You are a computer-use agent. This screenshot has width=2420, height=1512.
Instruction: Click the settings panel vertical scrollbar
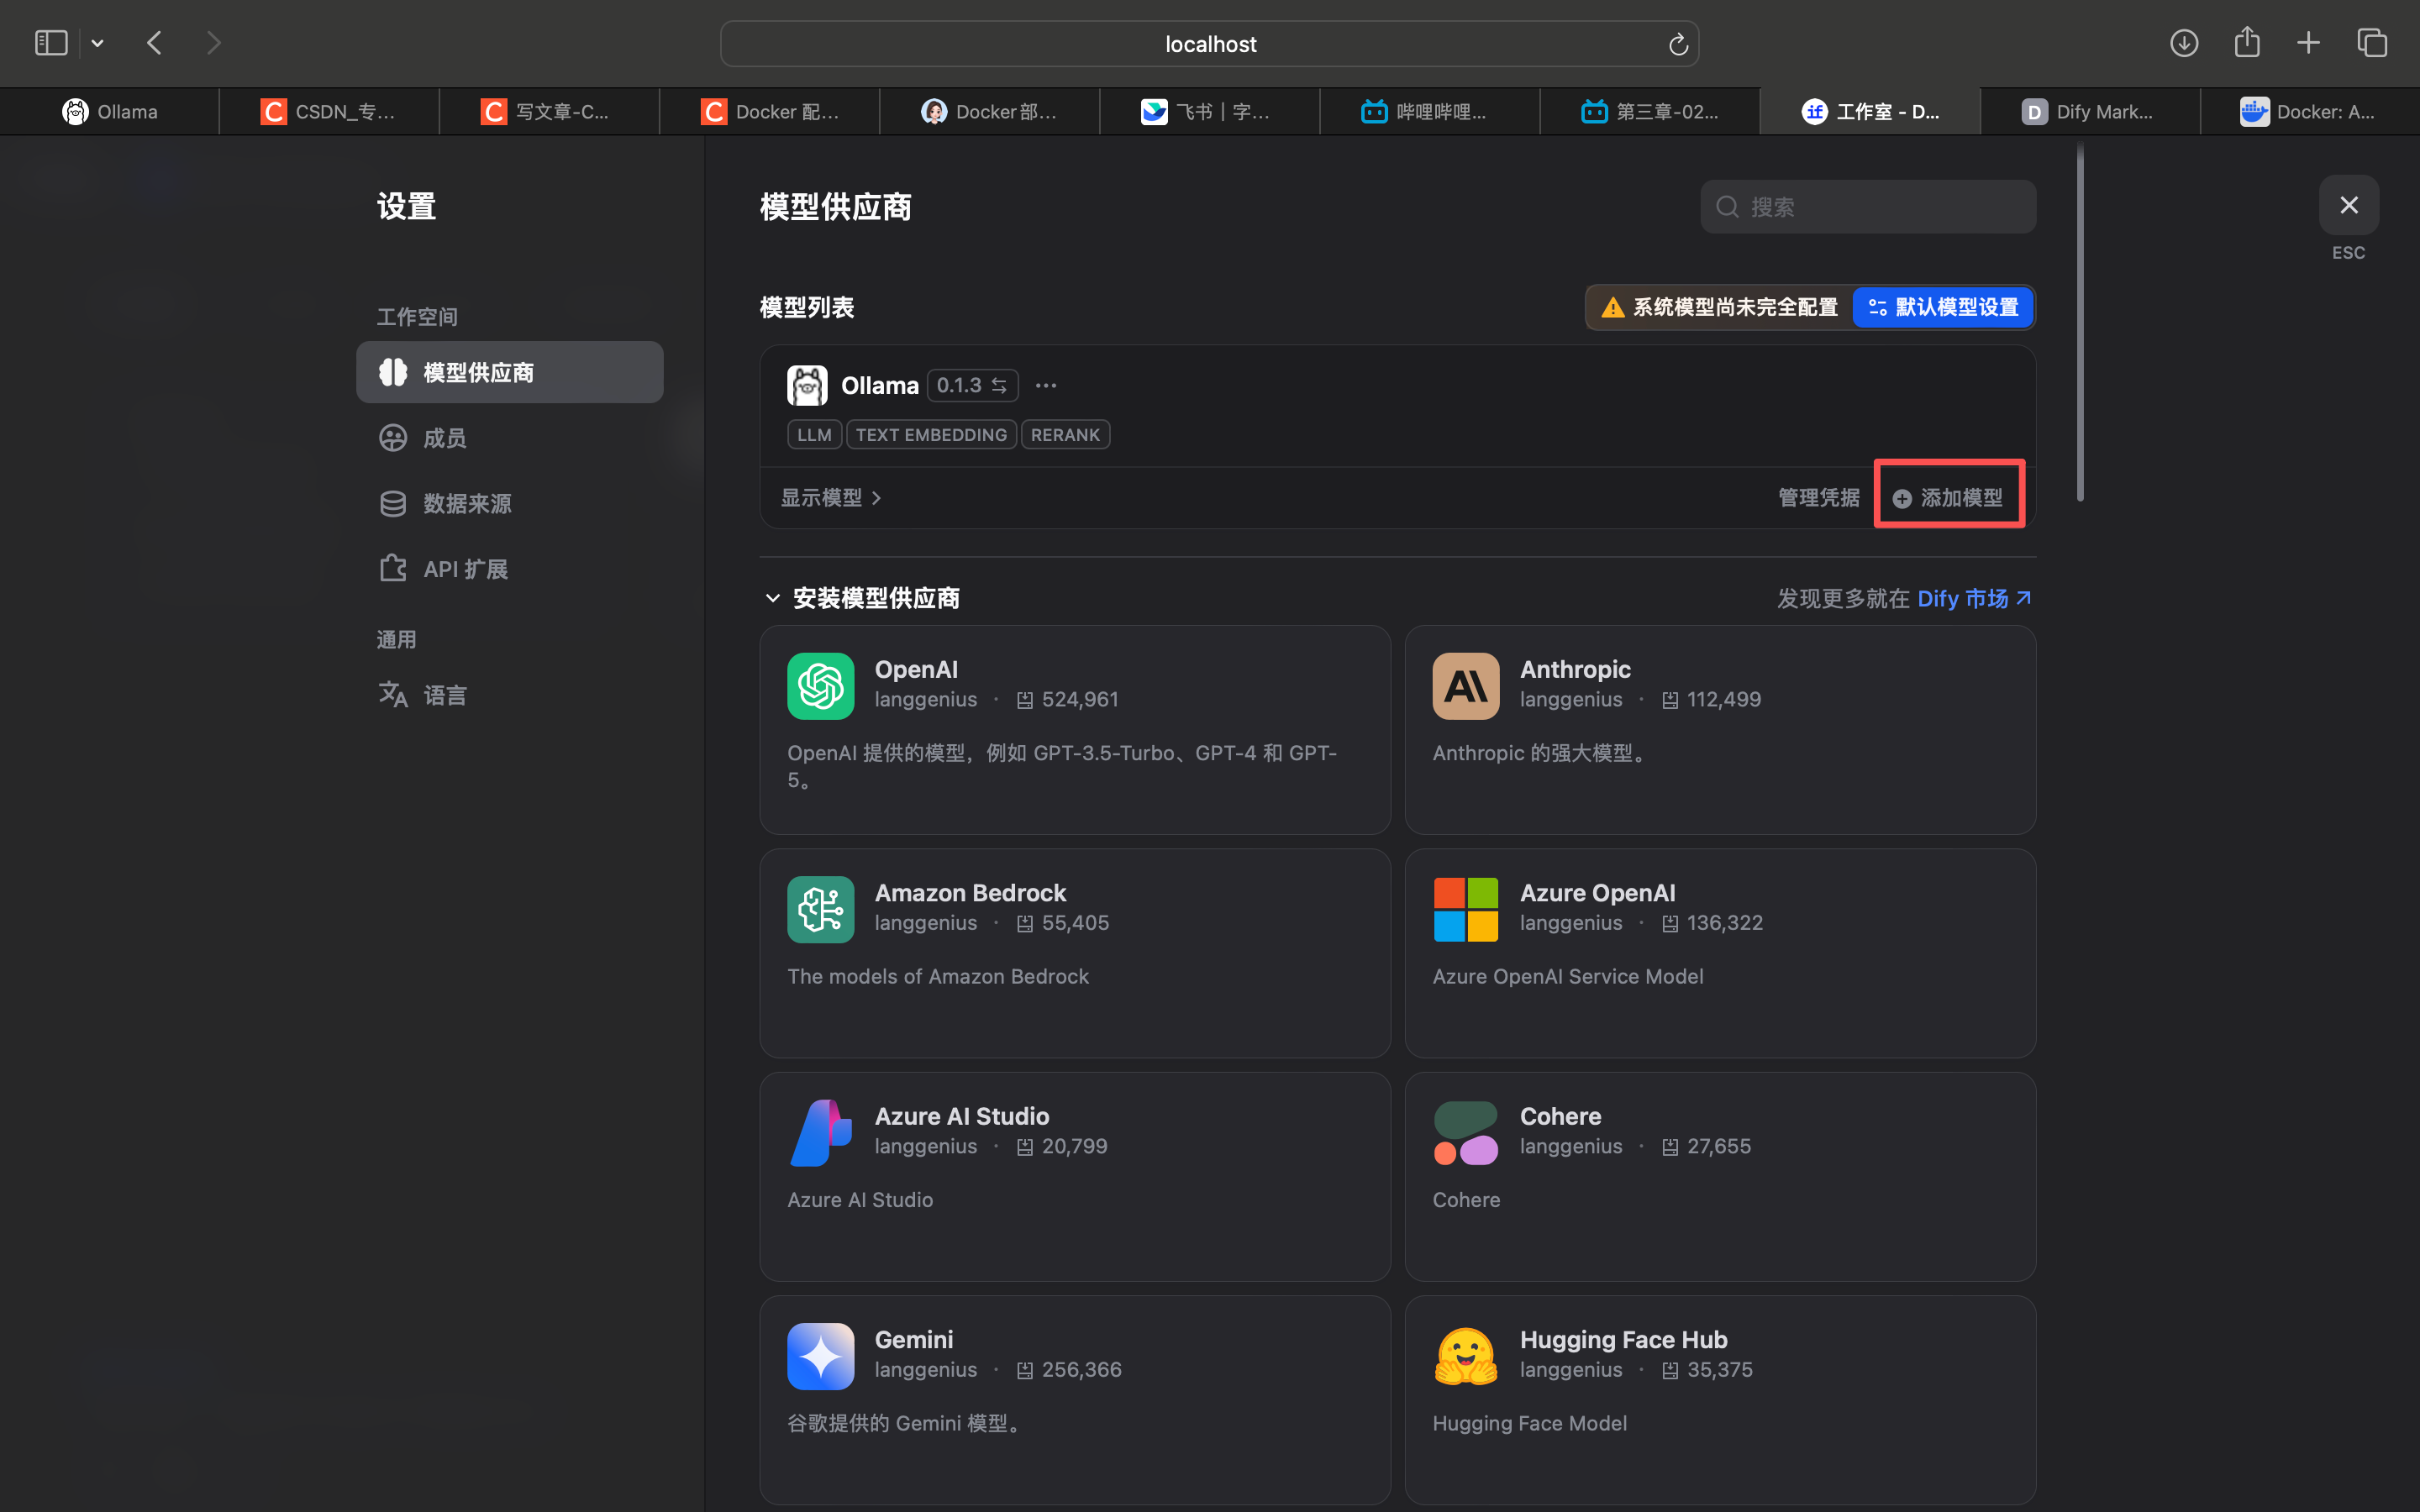pos(2080,322)
